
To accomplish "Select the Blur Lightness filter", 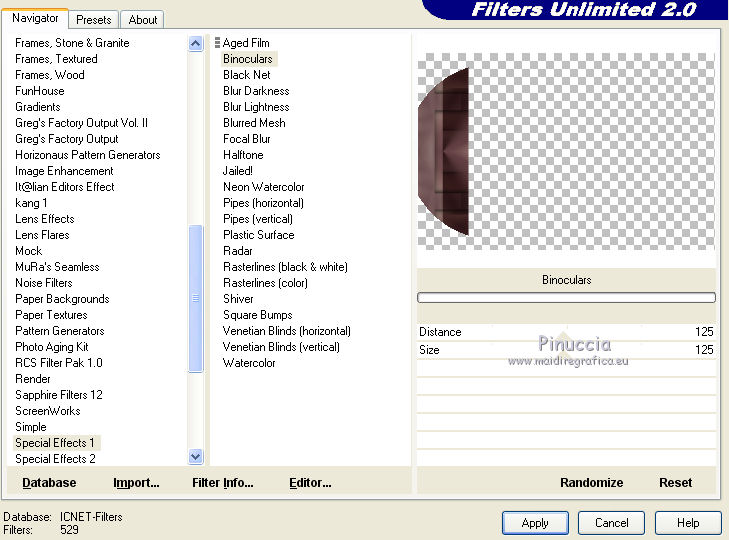I will (256, 107).
